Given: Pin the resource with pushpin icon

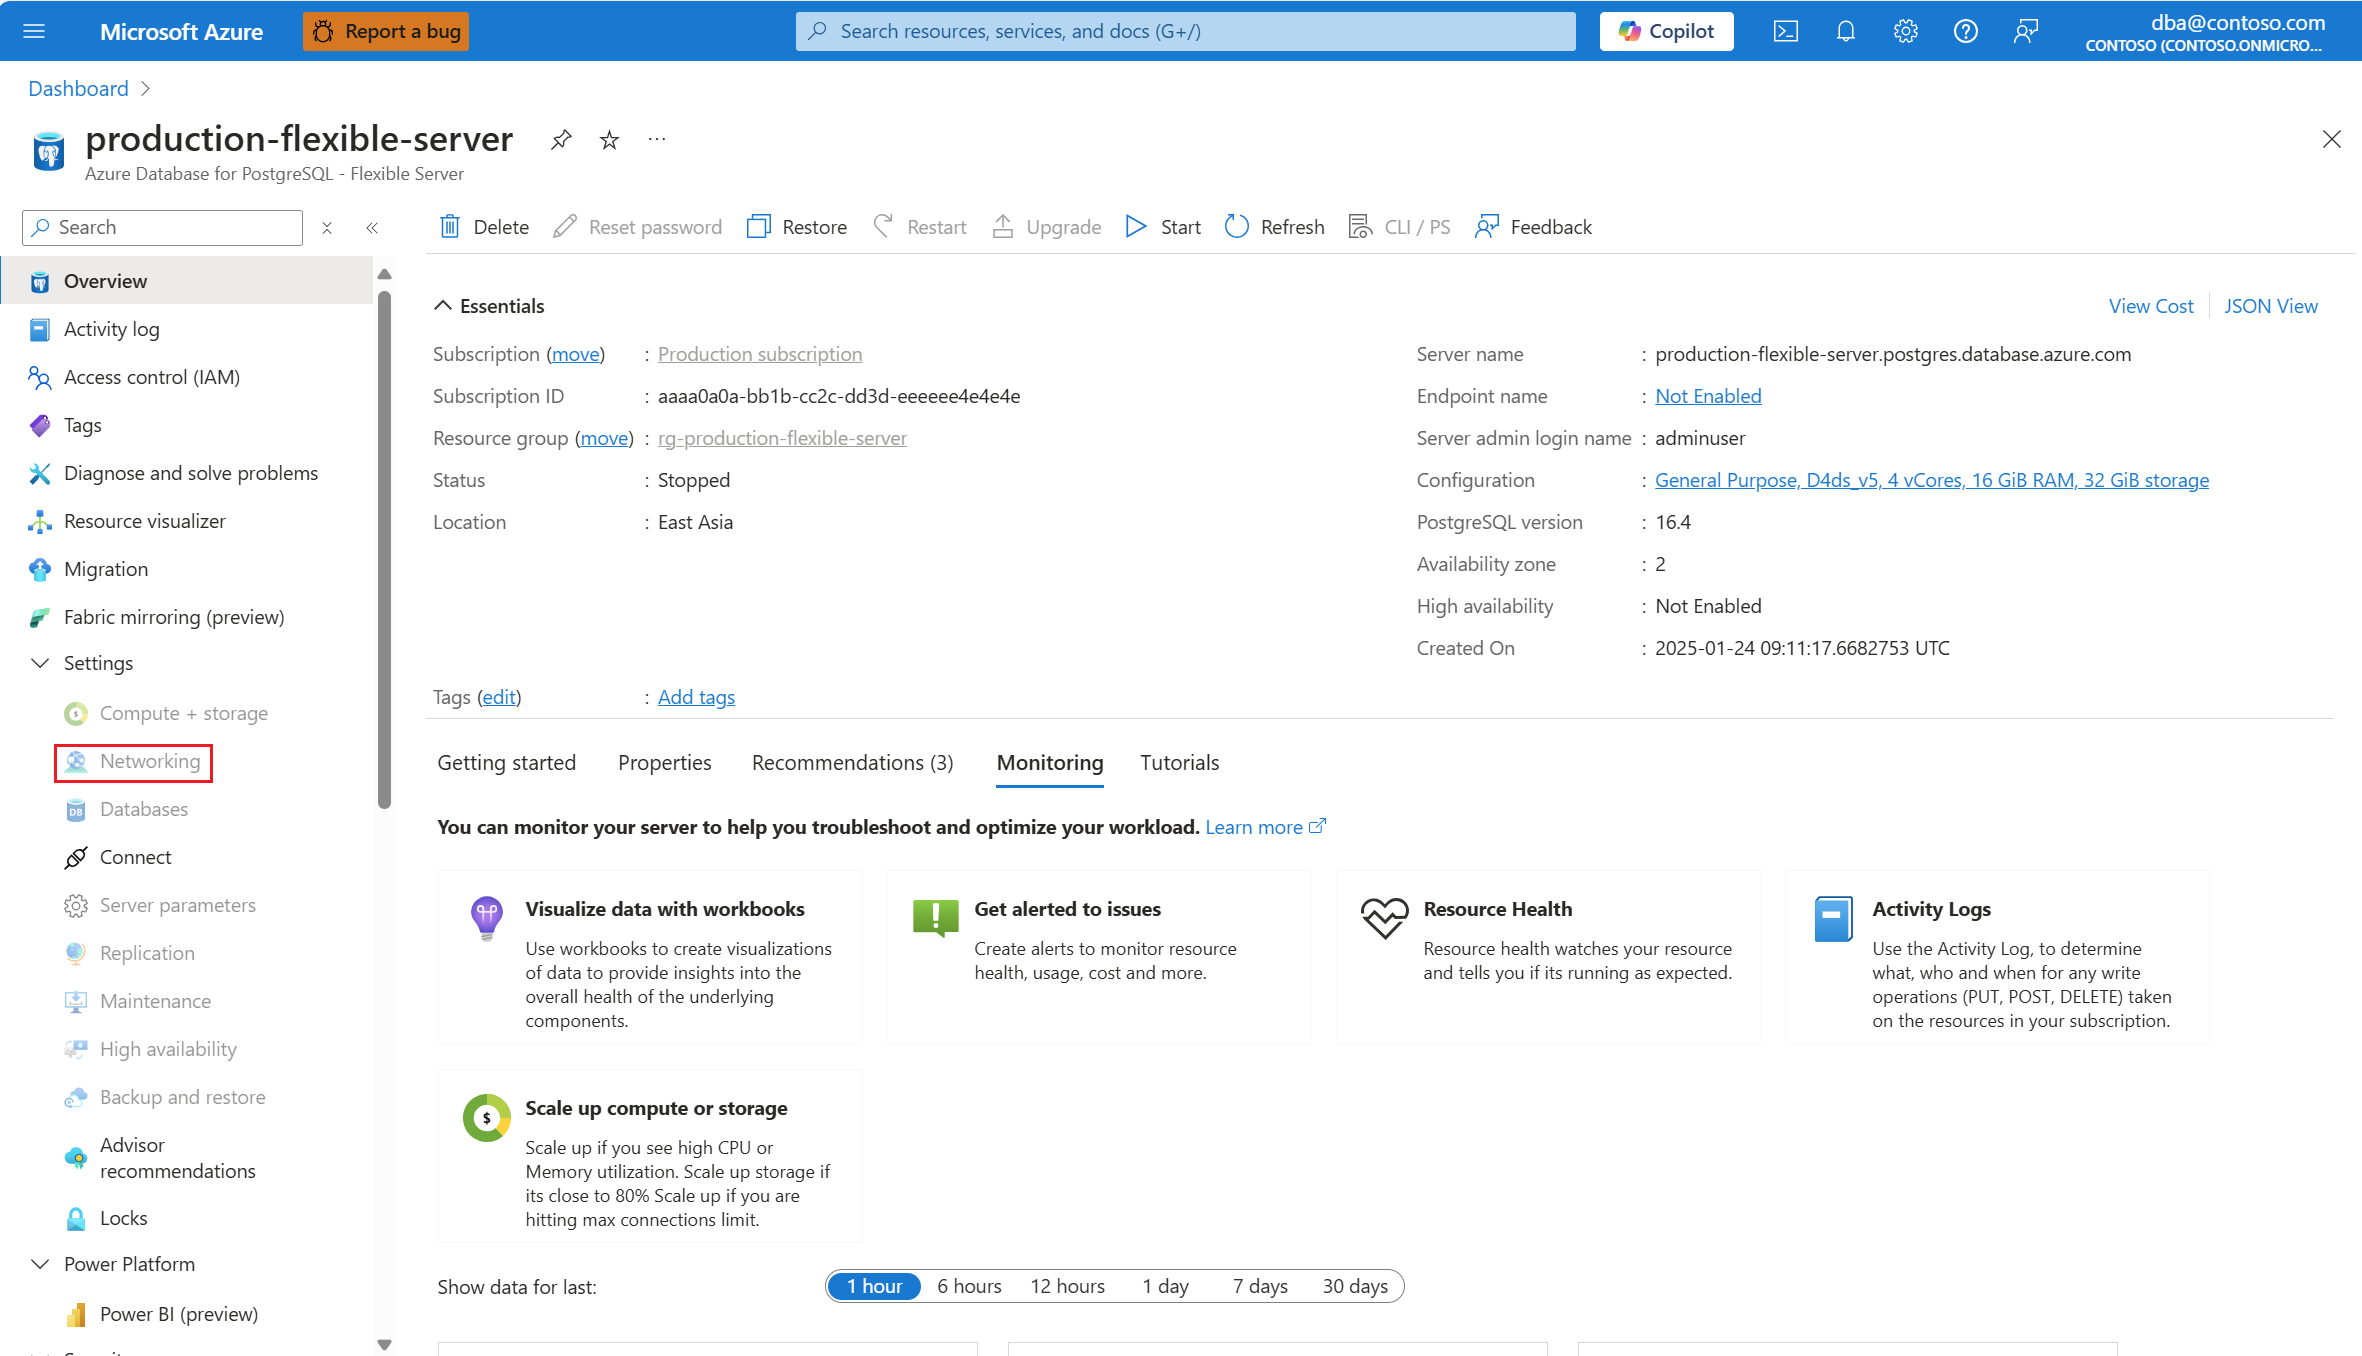Looking at the screenshot, I should [561, 140].
